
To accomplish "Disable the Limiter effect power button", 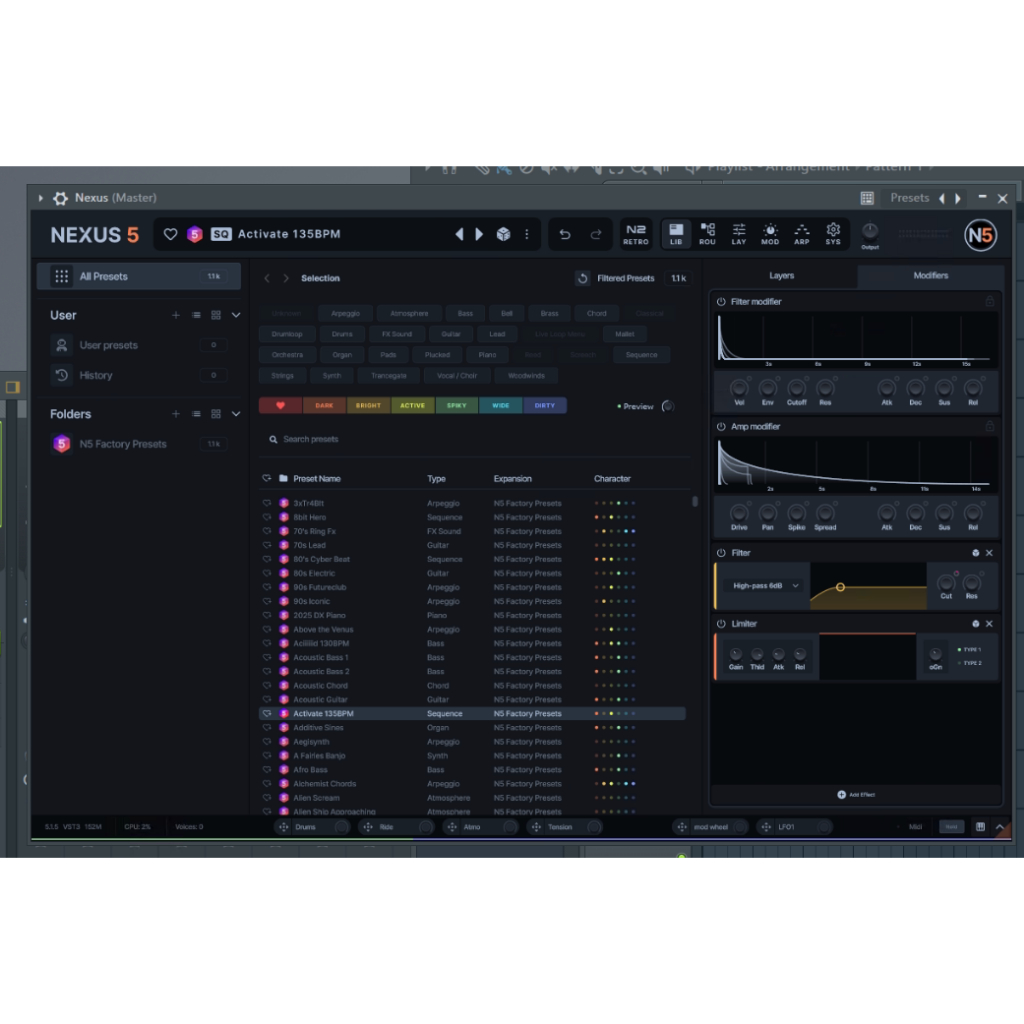I will click(721, 624).
